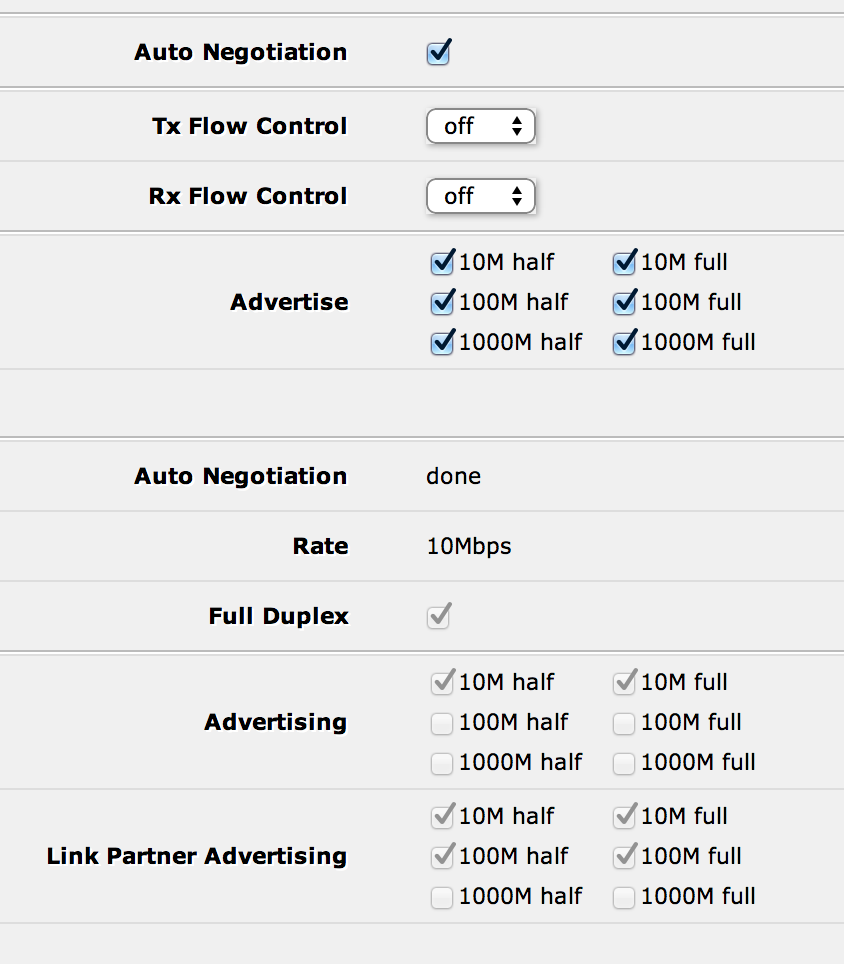Toggle 1000M full under Advertise
Image resolution: width=844 pixels, height=964 pixels.
[x=624, y=343]
